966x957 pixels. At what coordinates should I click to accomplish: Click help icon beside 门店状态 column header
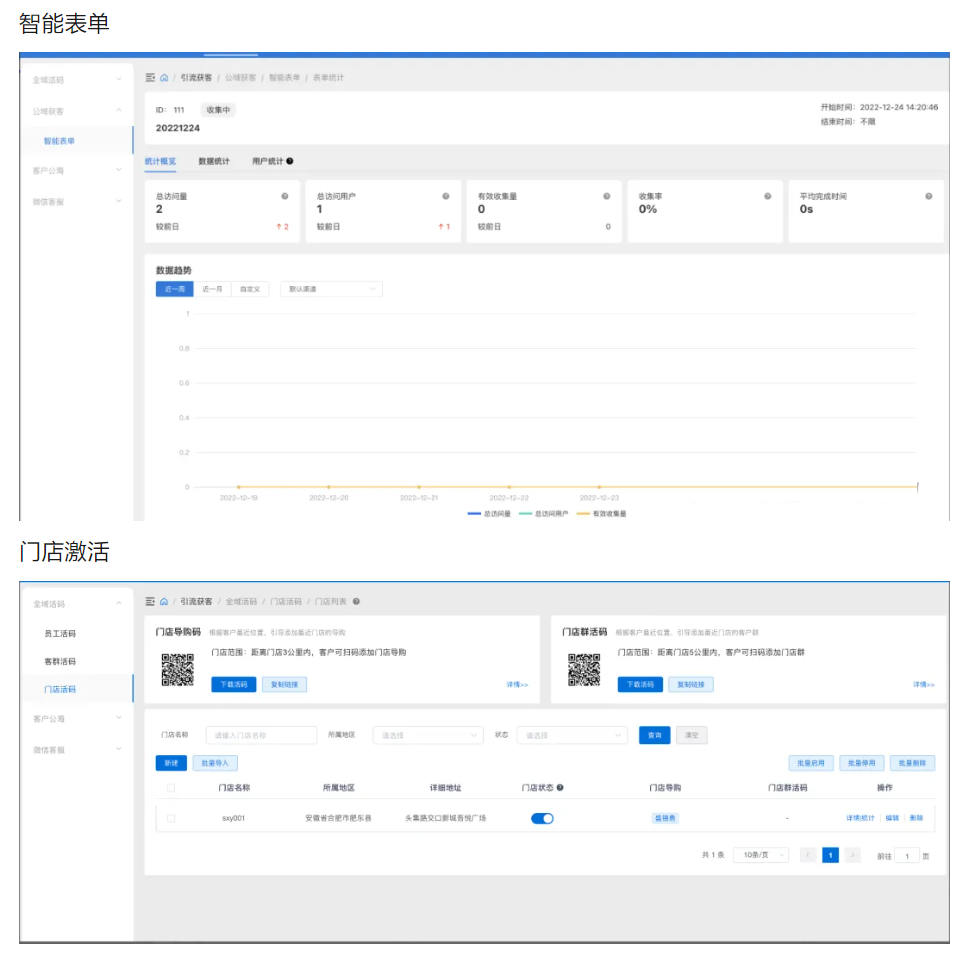pos(560,788)
